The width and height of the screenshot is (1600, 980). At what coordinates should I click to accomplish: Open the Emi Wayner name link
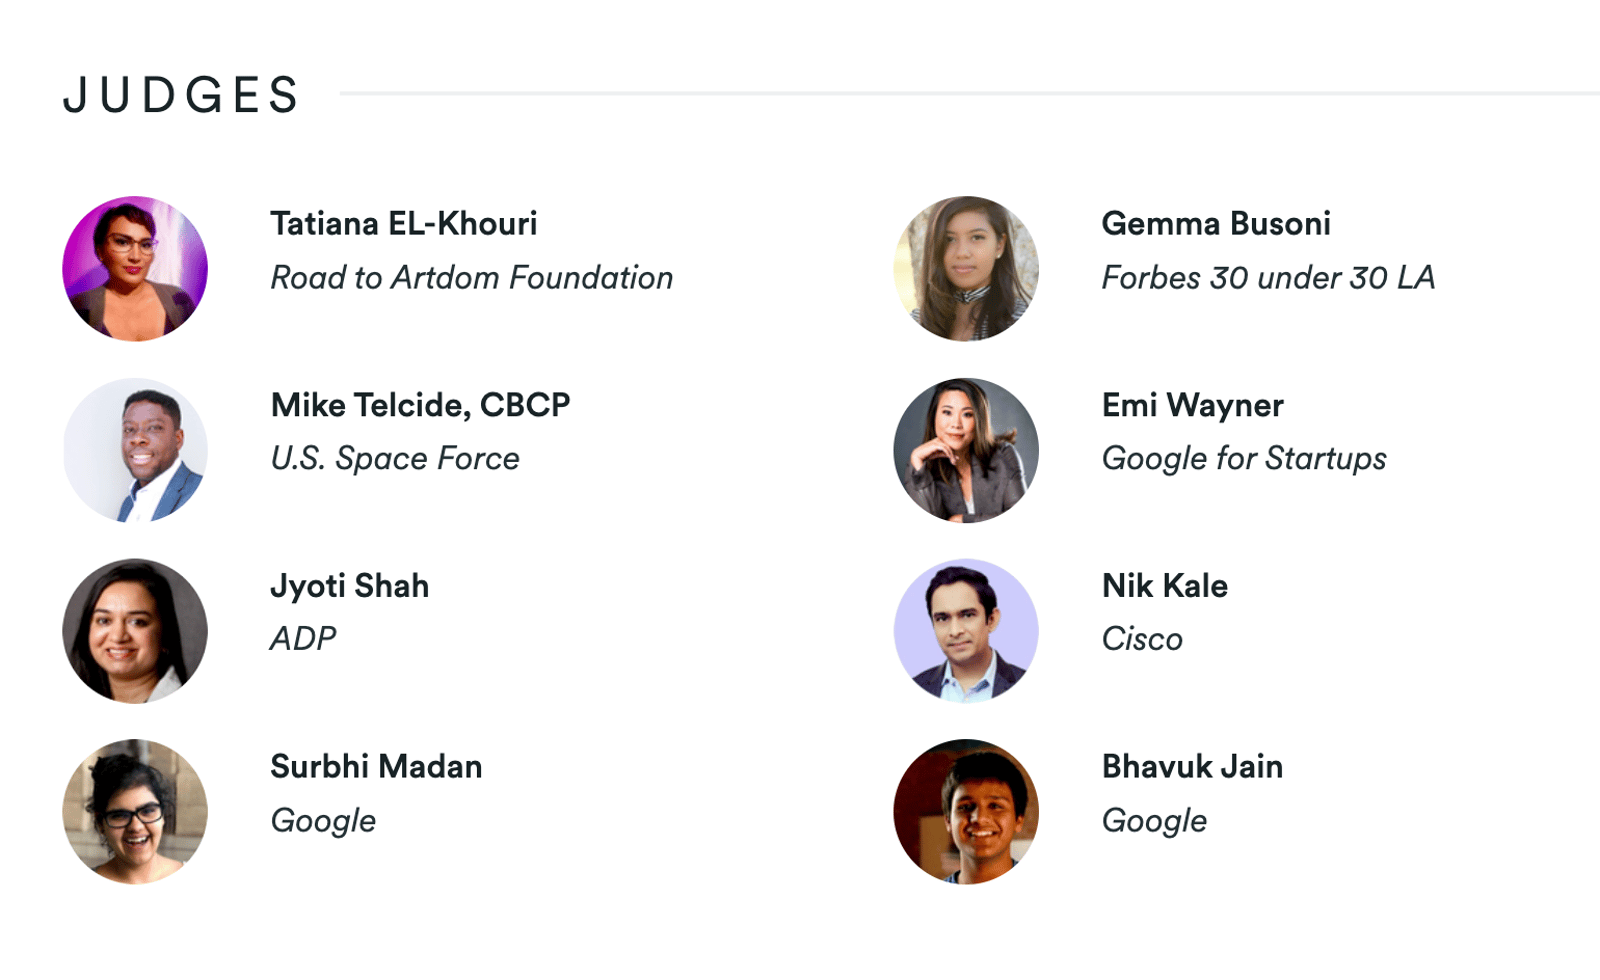pos(1192,405)
